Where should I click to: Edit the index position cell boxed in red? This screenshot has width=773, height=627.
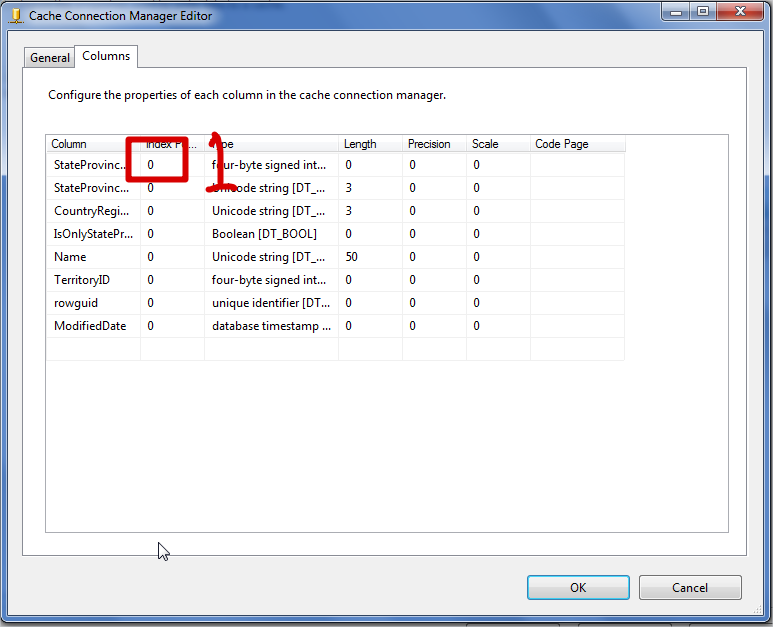(156, 164)
